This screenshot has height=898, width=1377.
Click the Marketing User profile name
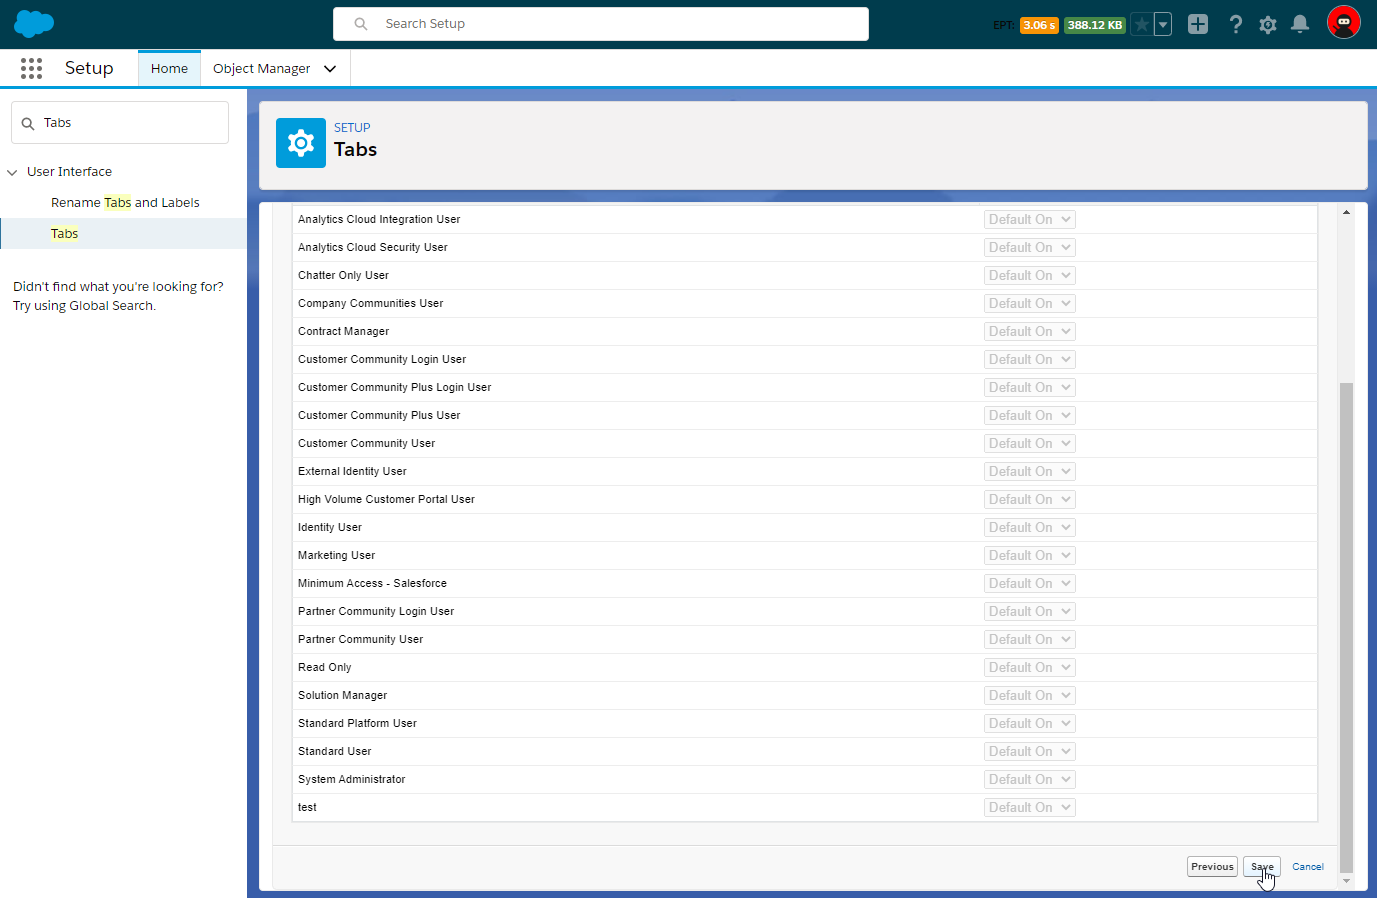(337, 555)
